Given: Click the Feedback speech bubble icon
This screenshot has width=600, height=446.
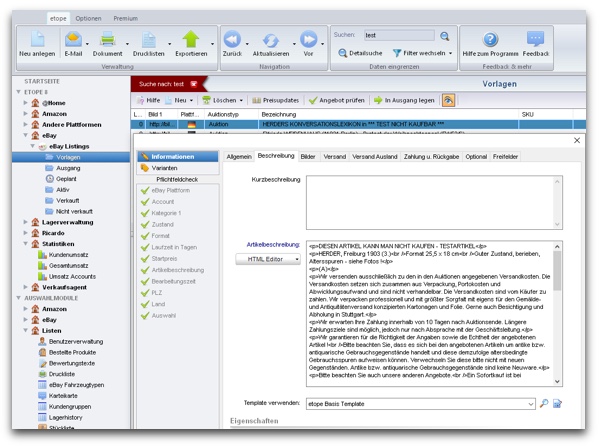Looking at the screenshot, I should point(535,39).
